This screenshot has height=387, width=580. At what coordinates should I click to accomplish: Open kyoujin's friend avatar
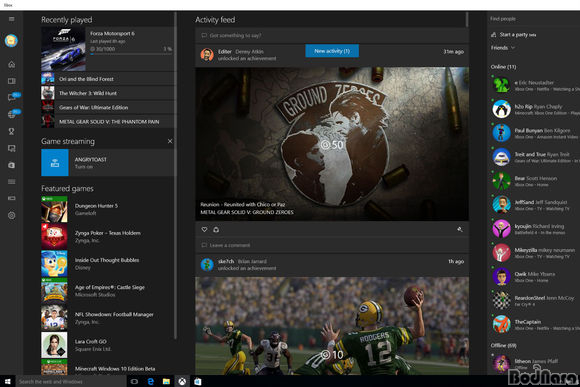point(502,229)
